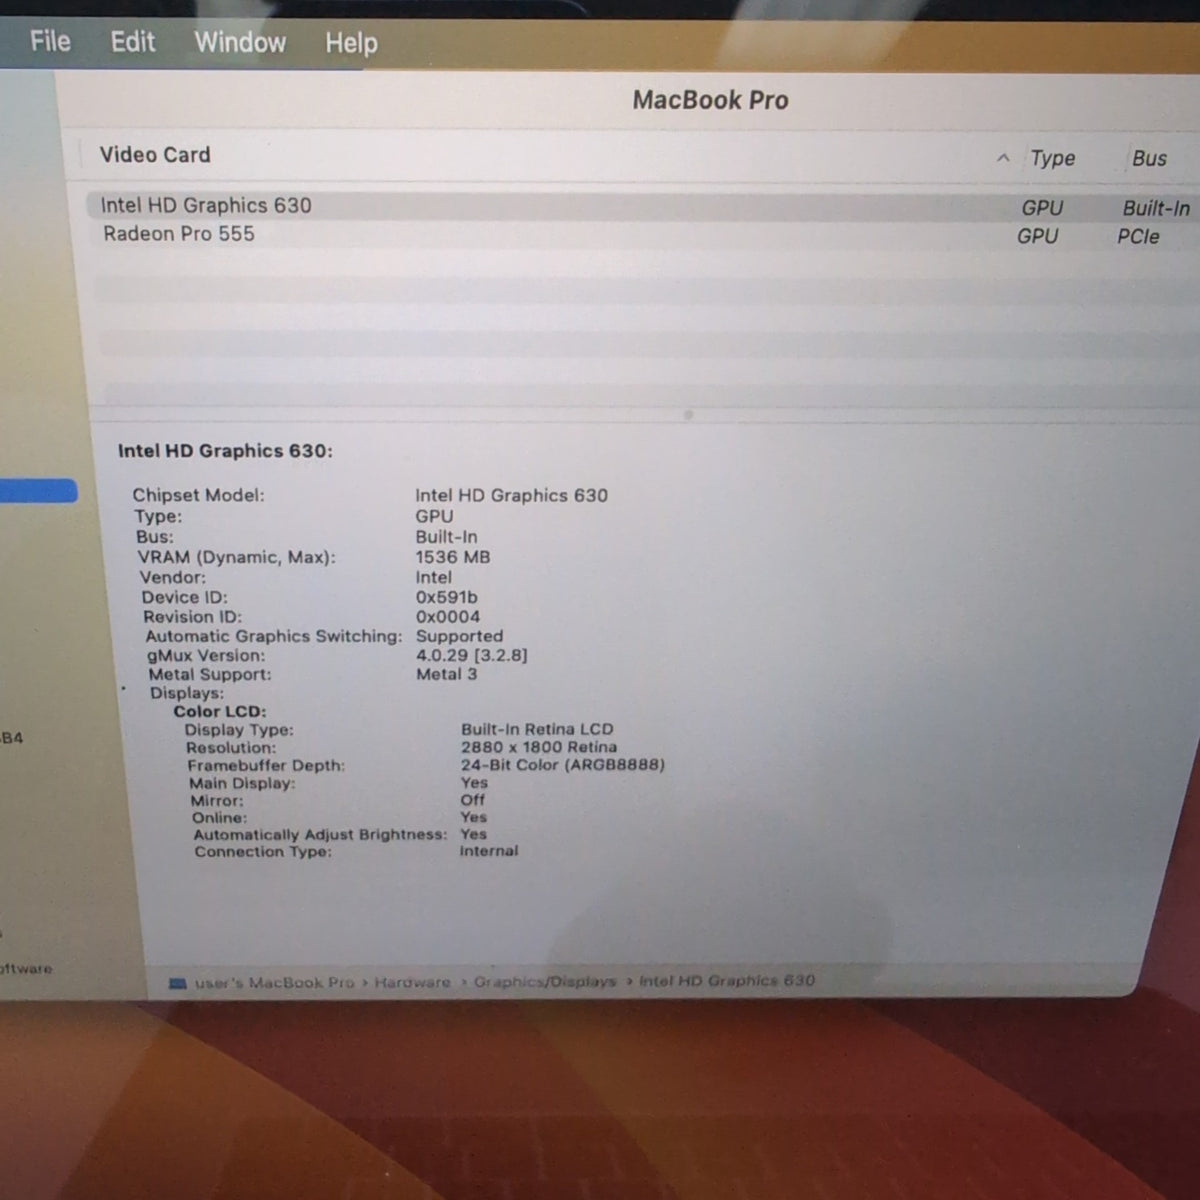The height and width of the screenshot is (1200, 1200).
Task: Click gMux Version value 4.0.29 [3.2.8]
Action: pos(472,655)
